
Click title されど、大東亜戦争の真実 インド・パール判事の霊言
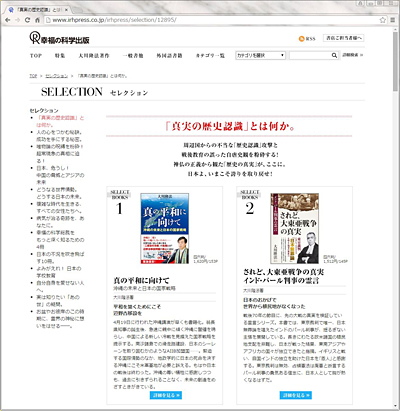(283, 276)
